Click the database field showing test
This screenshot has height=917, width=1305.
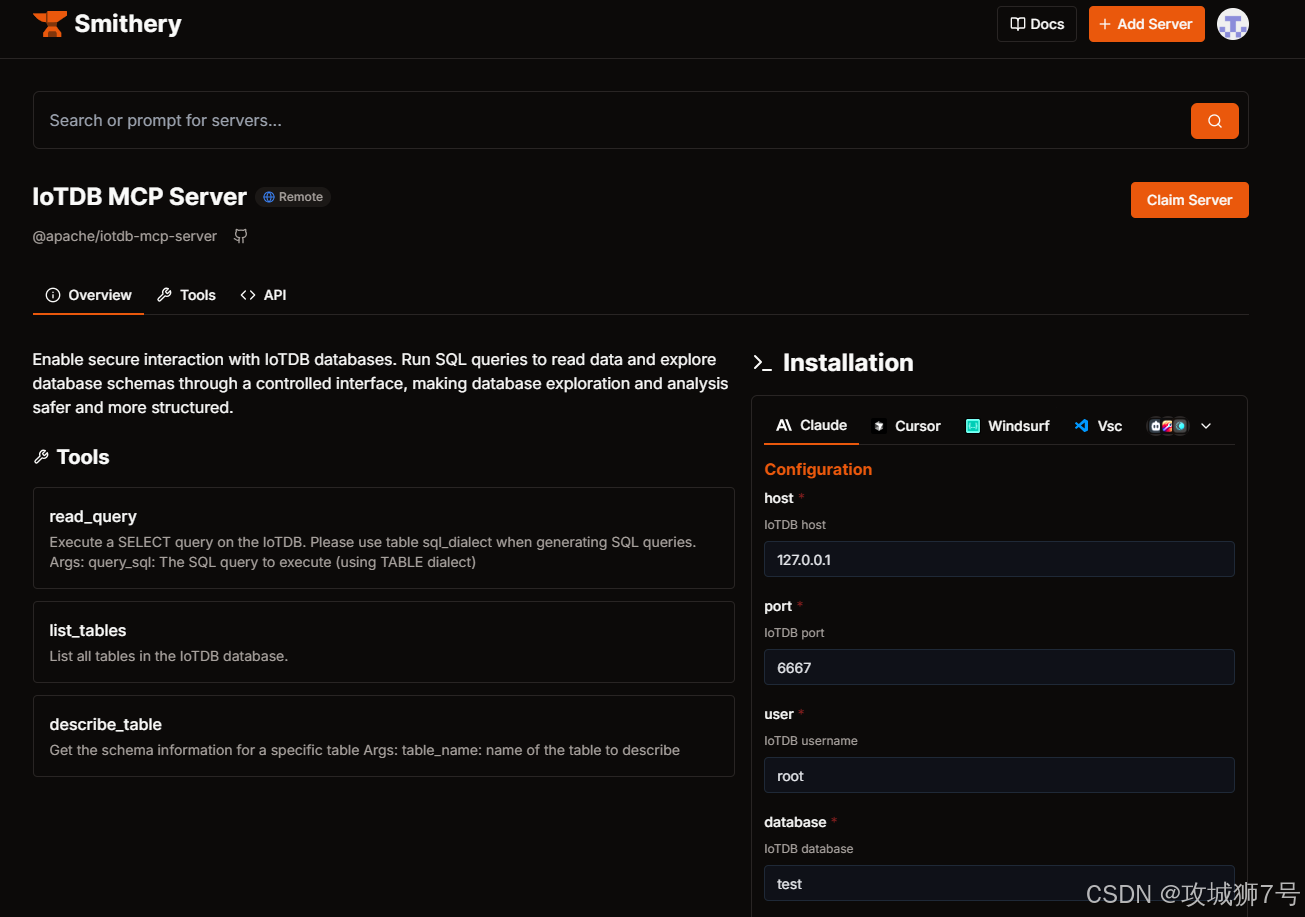click(x=999, y=884)
